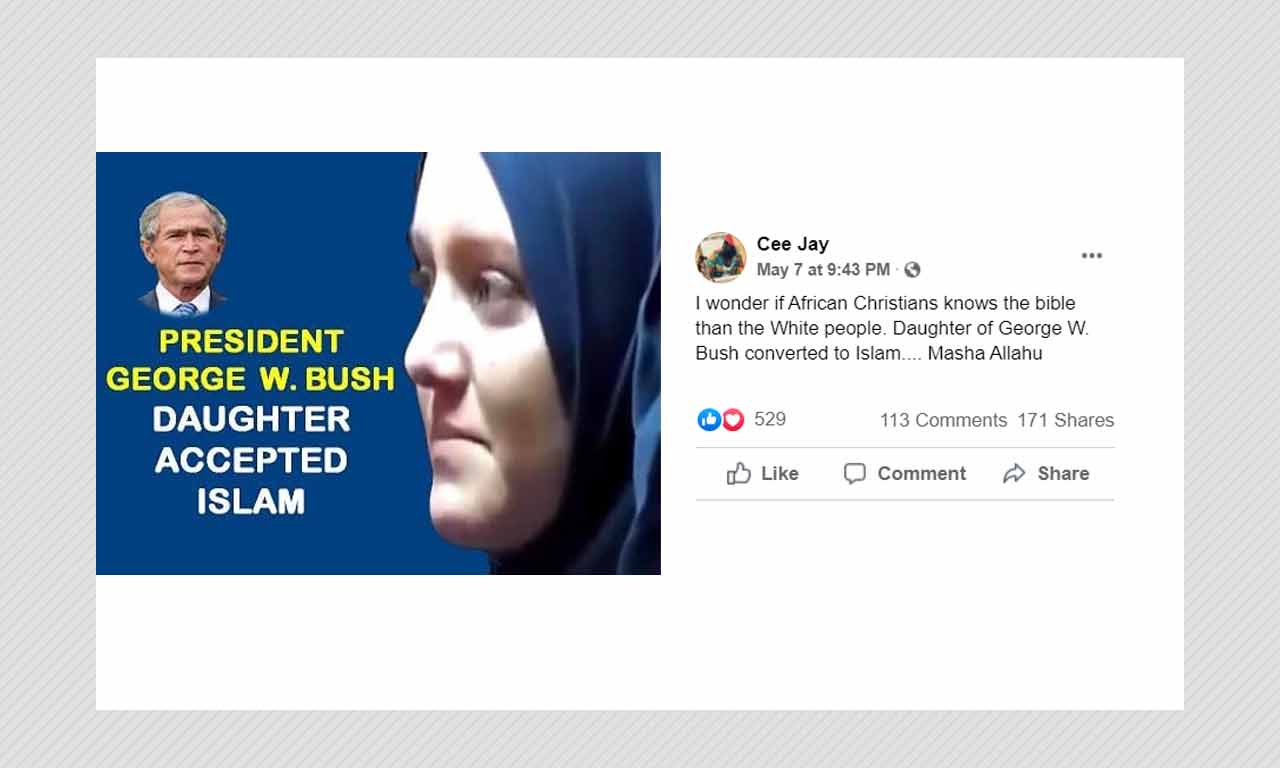Open the May 7 at 9:43 PM timestamp
Image resolution: width=1280 pixels, height=768 pixels.
(x=823, y=270)
